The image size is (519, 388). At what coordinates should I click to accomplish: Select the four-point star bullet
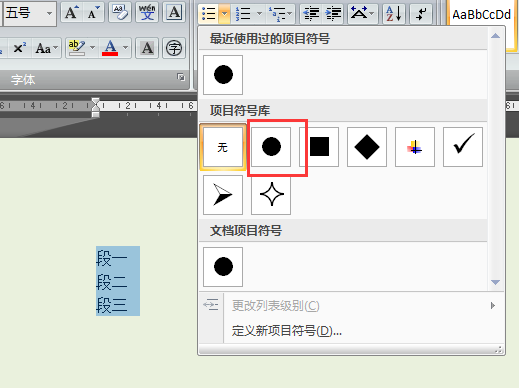tap(271, 195)
